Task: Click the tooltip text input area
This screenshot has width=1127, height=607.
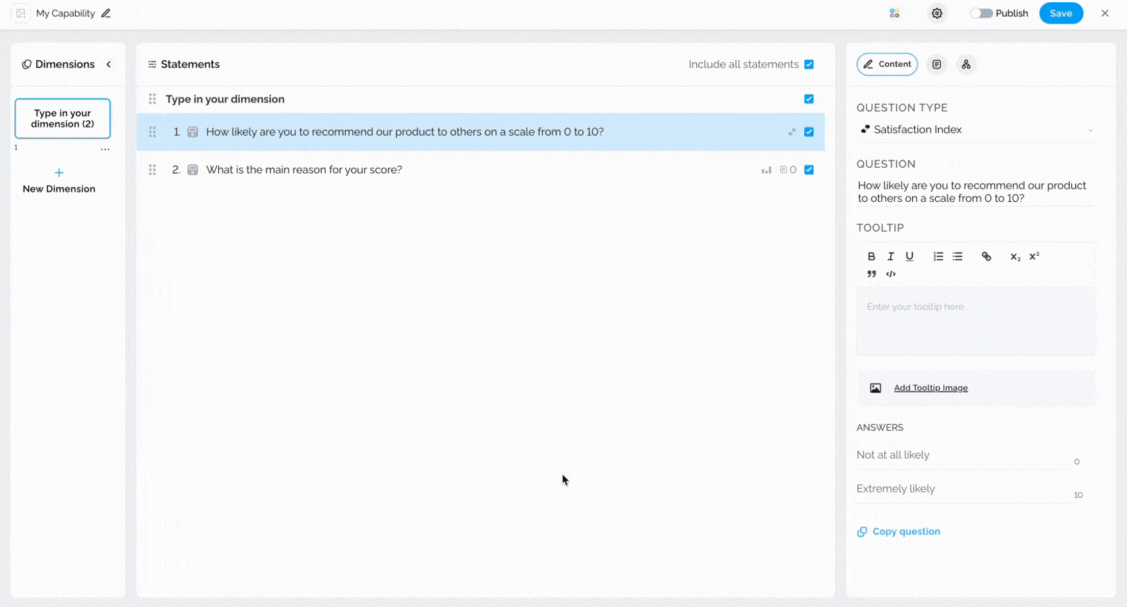Action: point(975,321)
